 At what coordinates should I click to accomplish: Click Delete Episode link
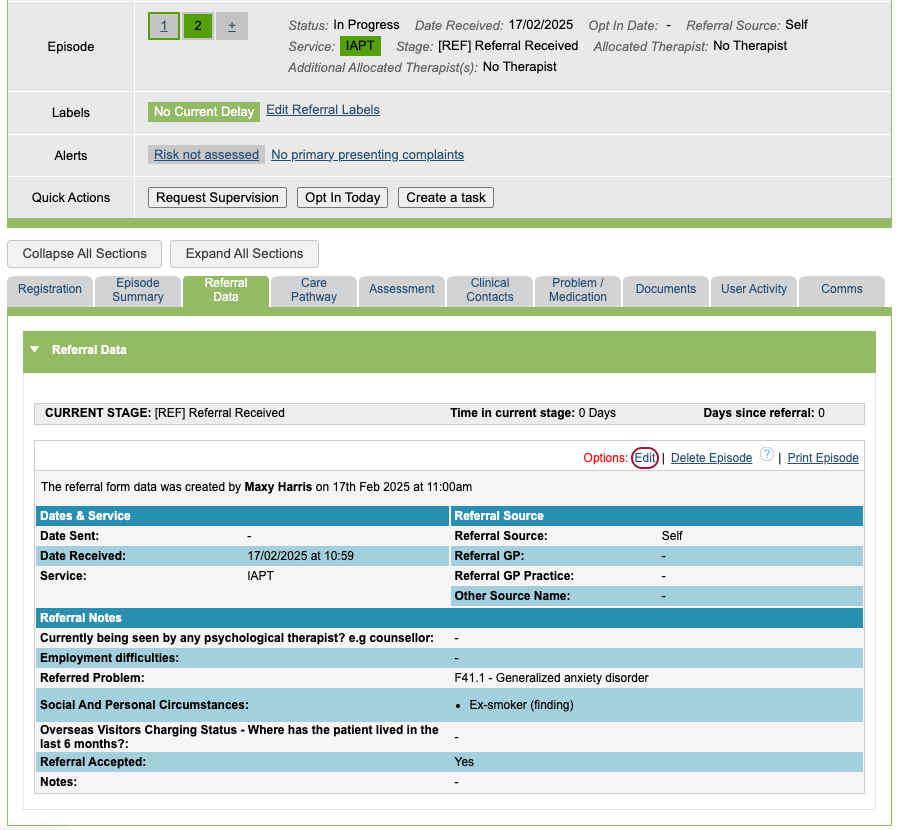tap(711, 458)
